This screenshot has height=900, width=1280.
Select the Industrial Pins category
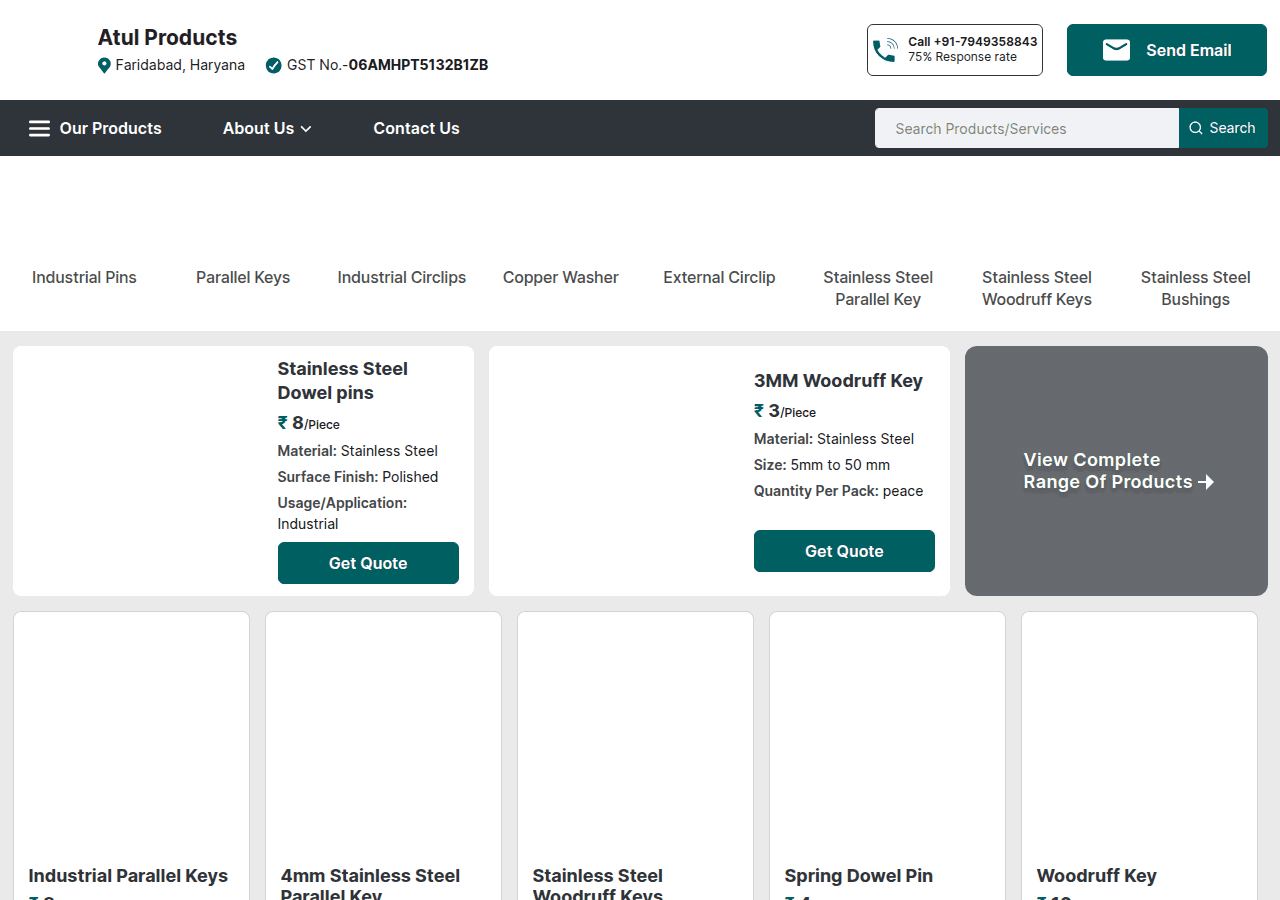click(84, 277)
